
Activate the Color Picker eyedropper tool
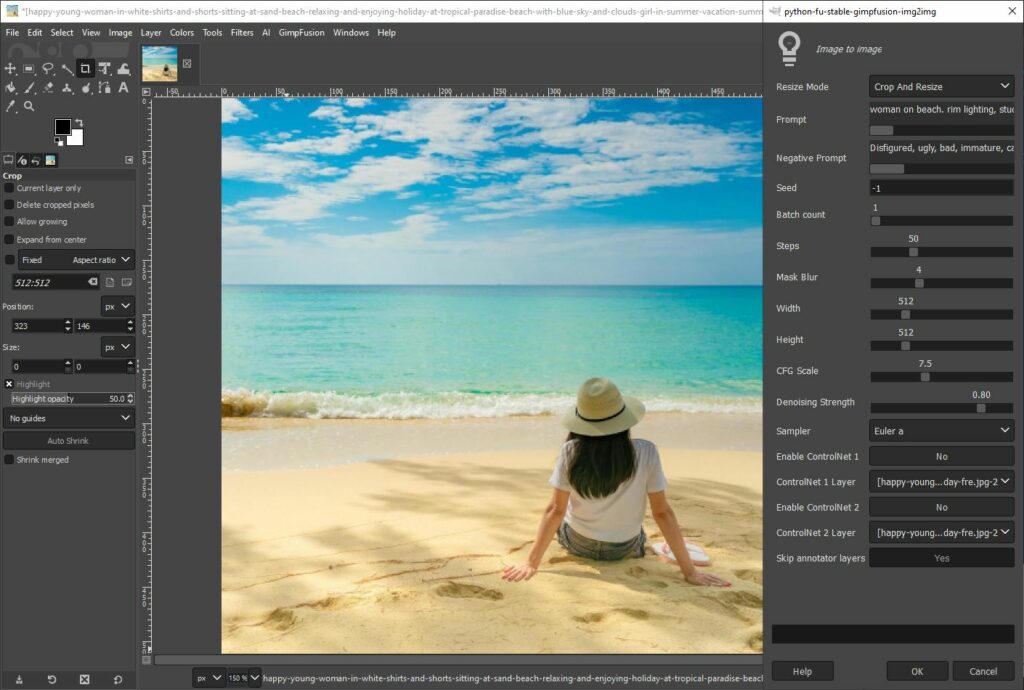click(x=10, y=106)
